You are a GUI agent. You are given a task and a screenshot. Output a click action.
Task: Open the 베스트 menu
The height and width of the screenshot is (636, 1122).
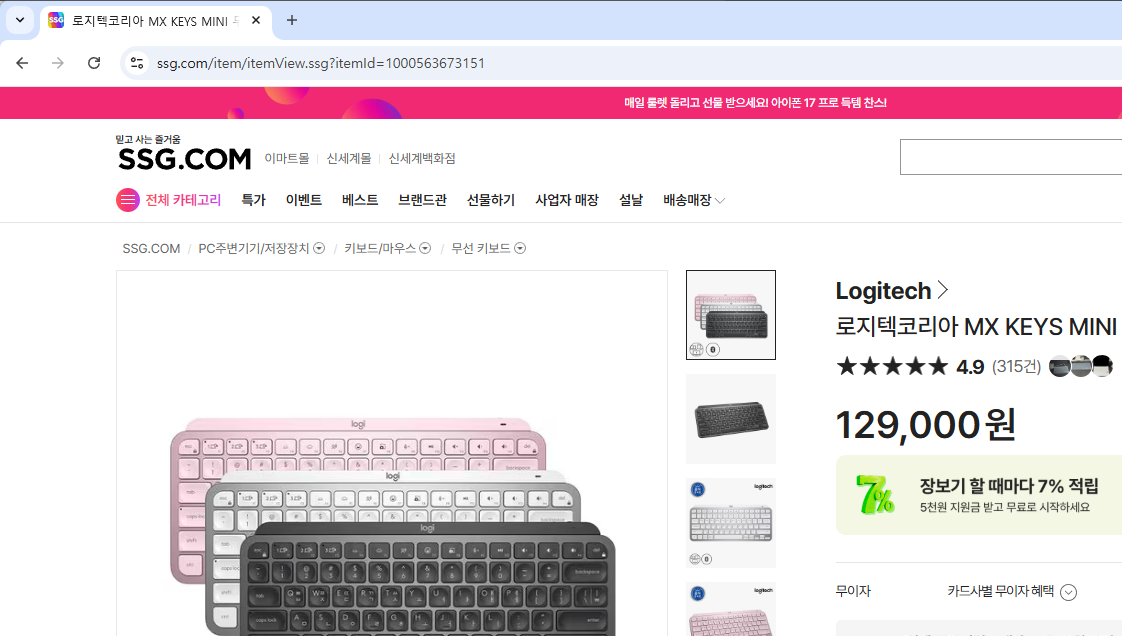360,200
